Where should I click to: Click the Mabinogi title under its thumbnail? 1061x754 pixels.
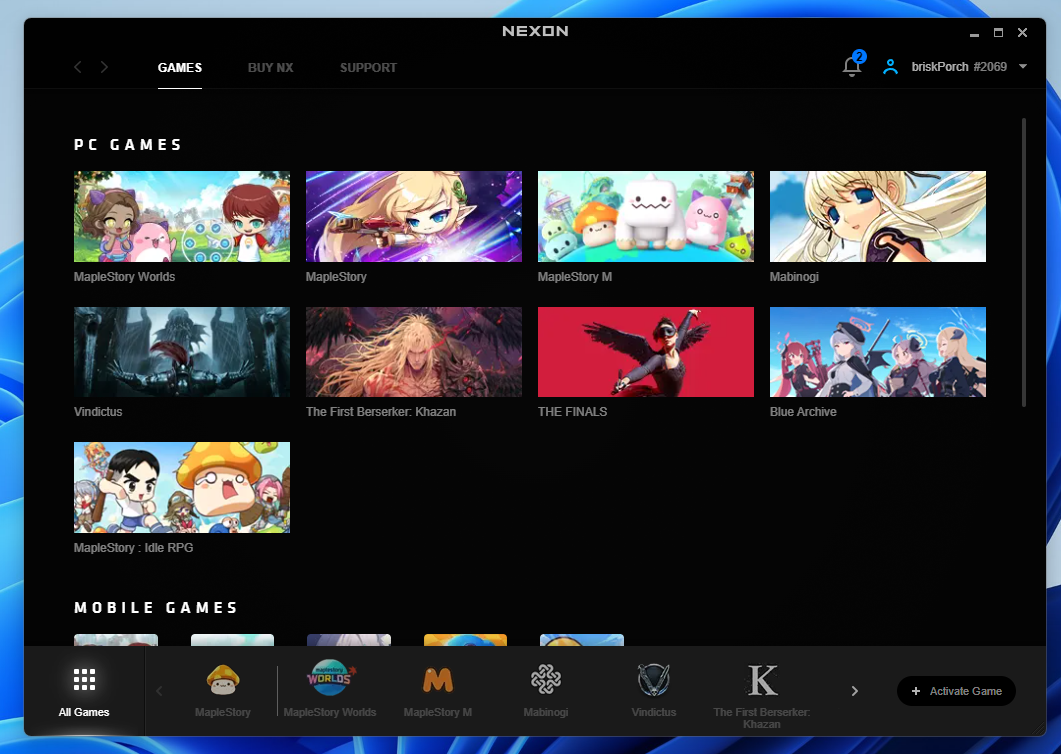(794, 277)
